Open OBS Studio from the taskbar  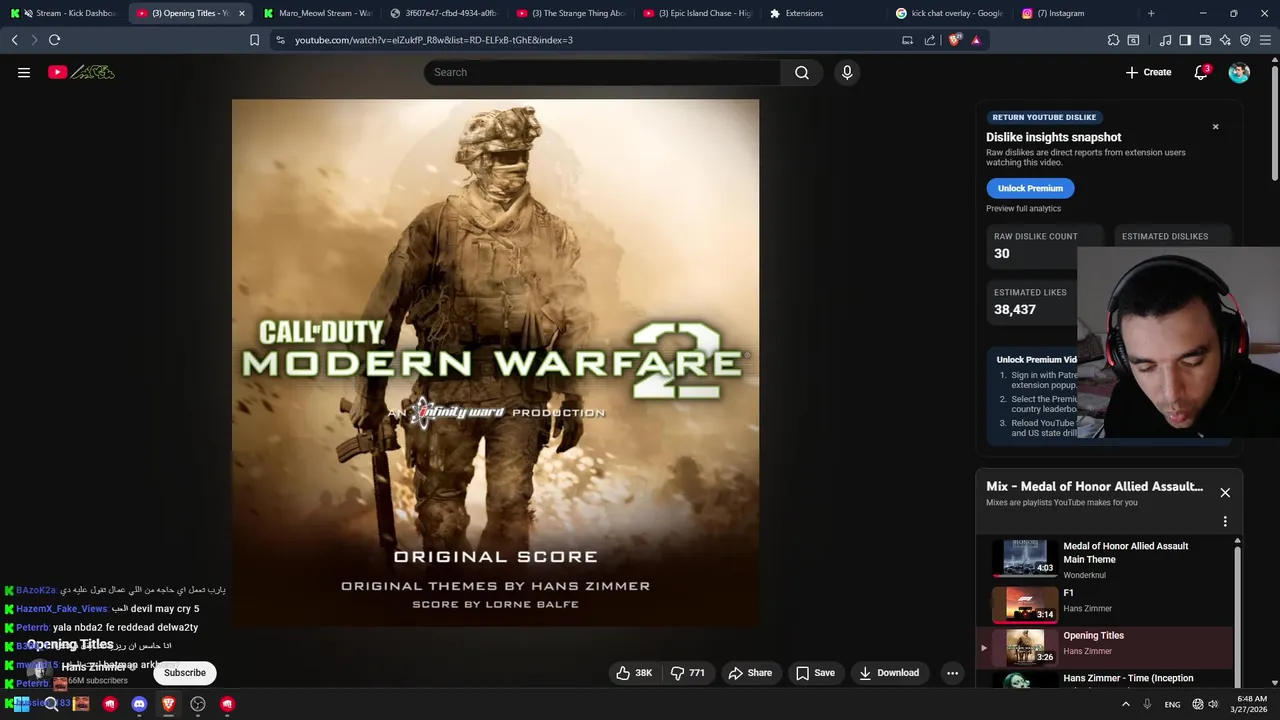[x=198, y=704]
